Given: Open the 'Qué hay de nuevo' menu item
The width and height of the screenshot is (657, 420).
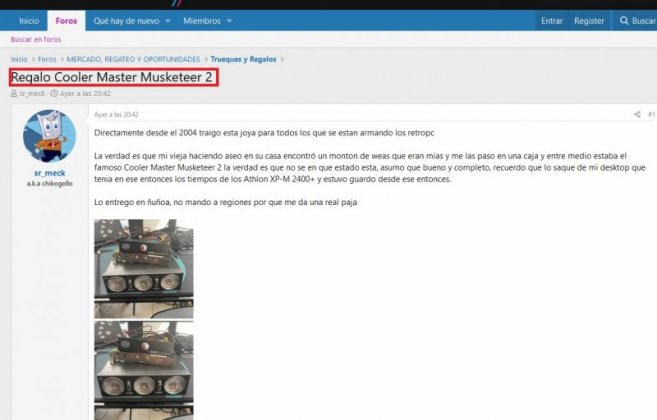Looking at the screenshot, I should (124, 20).
